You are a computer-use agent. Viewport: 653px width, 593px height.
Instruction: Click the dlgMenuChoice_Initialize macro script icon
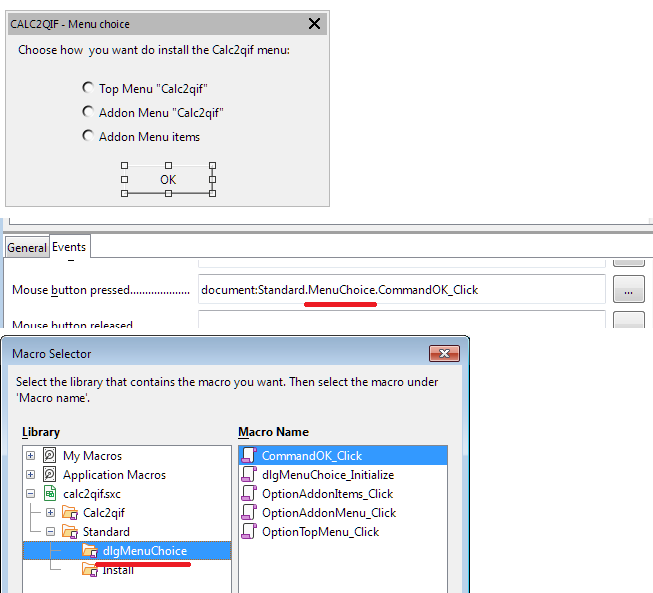point(249,474)
